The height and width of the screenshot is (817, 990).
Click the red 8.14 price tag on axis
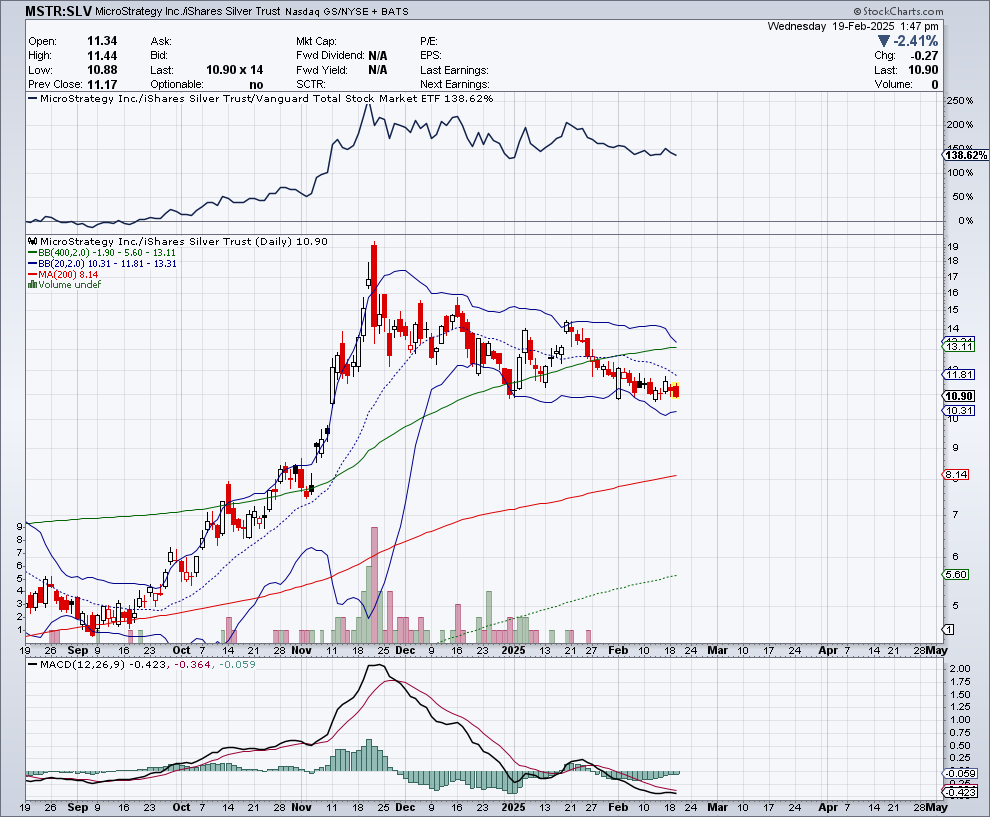956,475
